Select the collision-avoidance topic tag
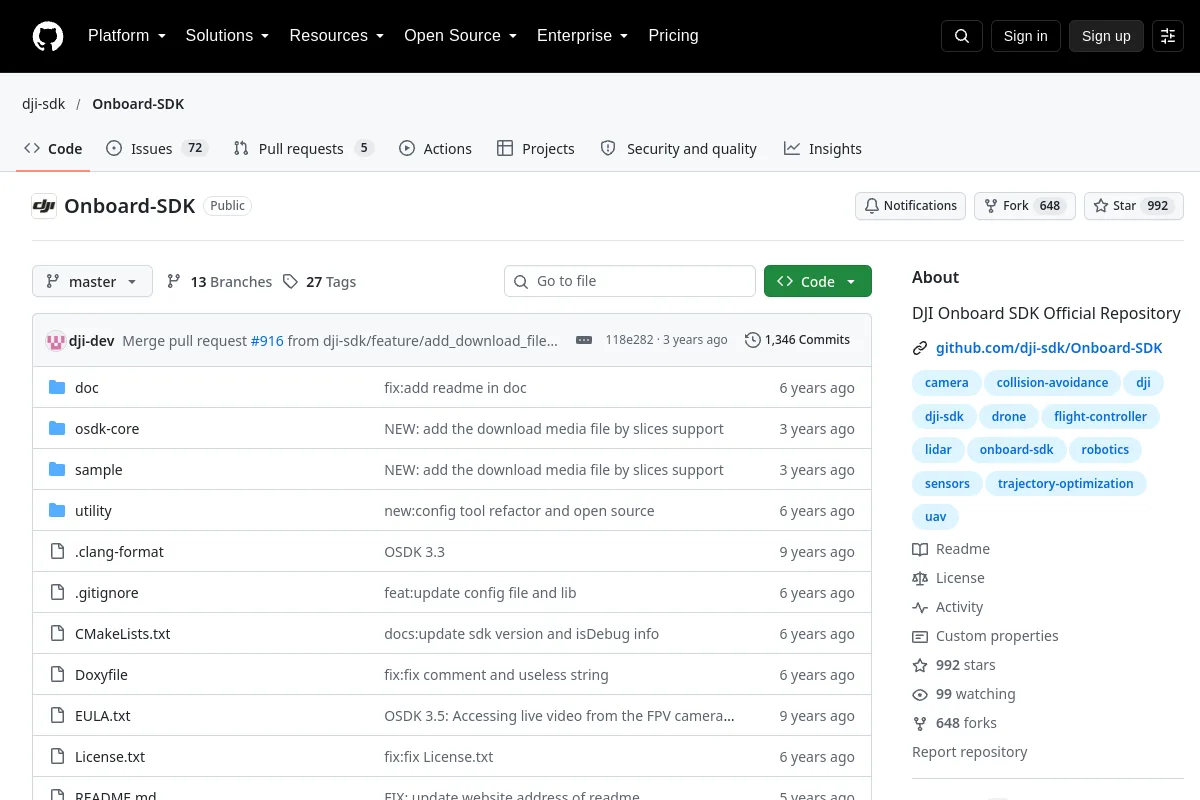This screenshot has width=1200, height=800. 1052,383
